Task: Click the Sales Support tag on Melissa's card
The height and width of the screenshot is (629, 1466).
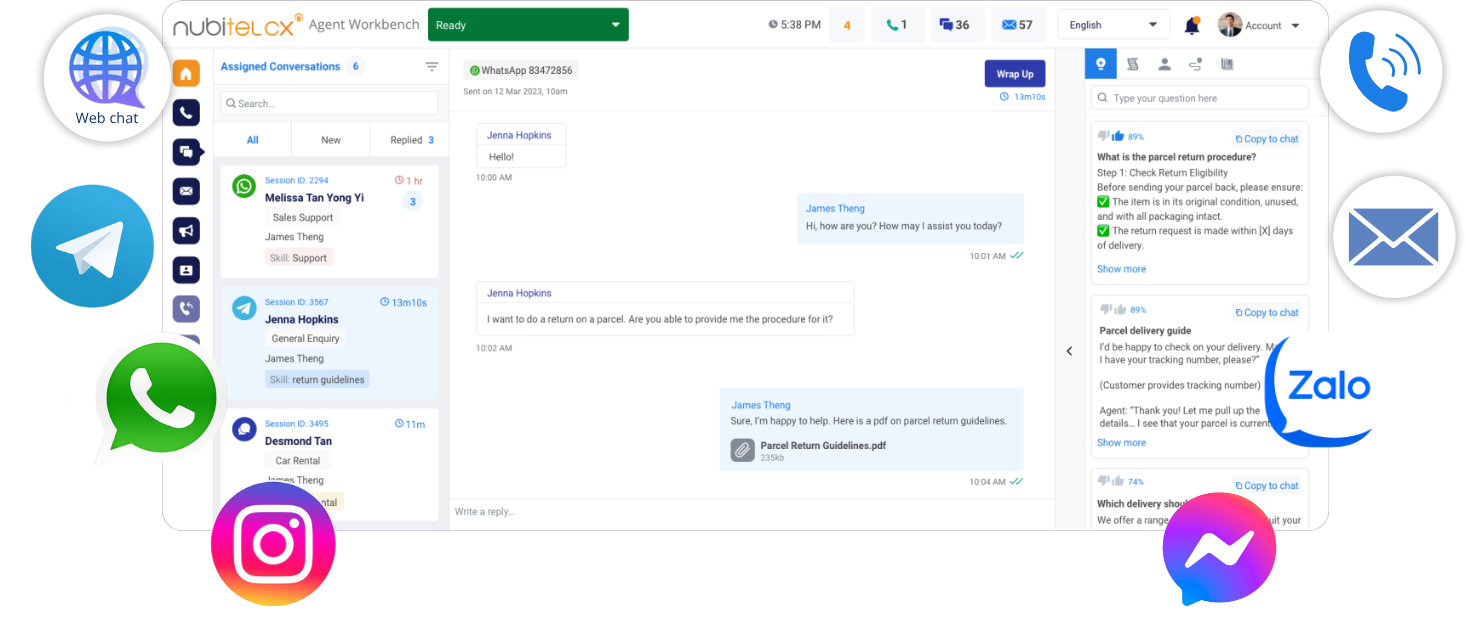Action: [x=304, y=217]
